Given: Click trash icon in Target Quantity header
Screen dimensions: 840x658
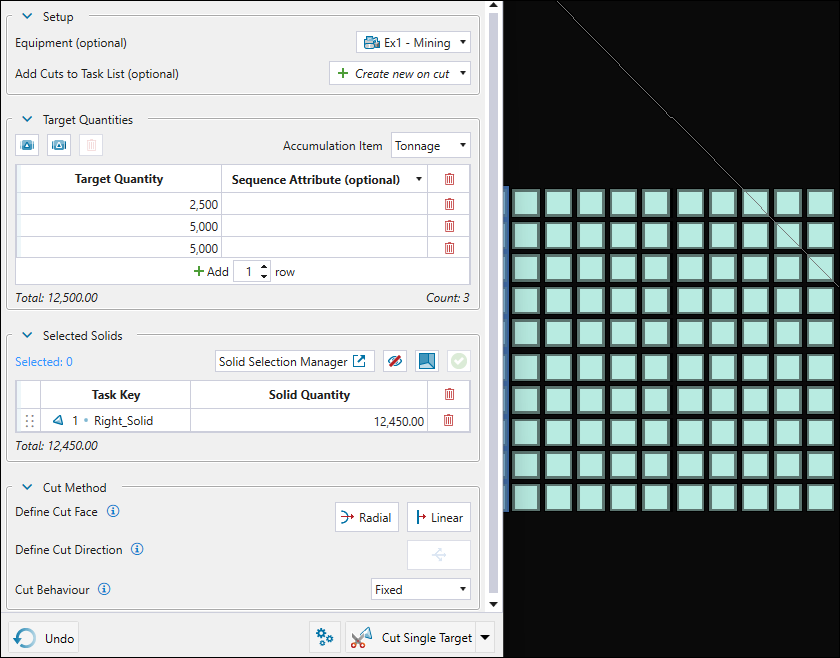Looking at the screenshot, I should point(449,179).
